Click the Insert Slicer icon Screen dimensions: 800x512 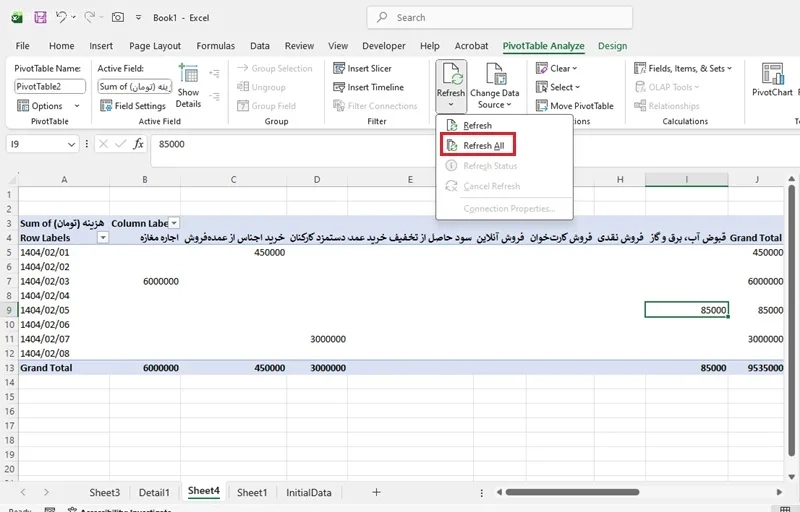click(x=339, y=68)
